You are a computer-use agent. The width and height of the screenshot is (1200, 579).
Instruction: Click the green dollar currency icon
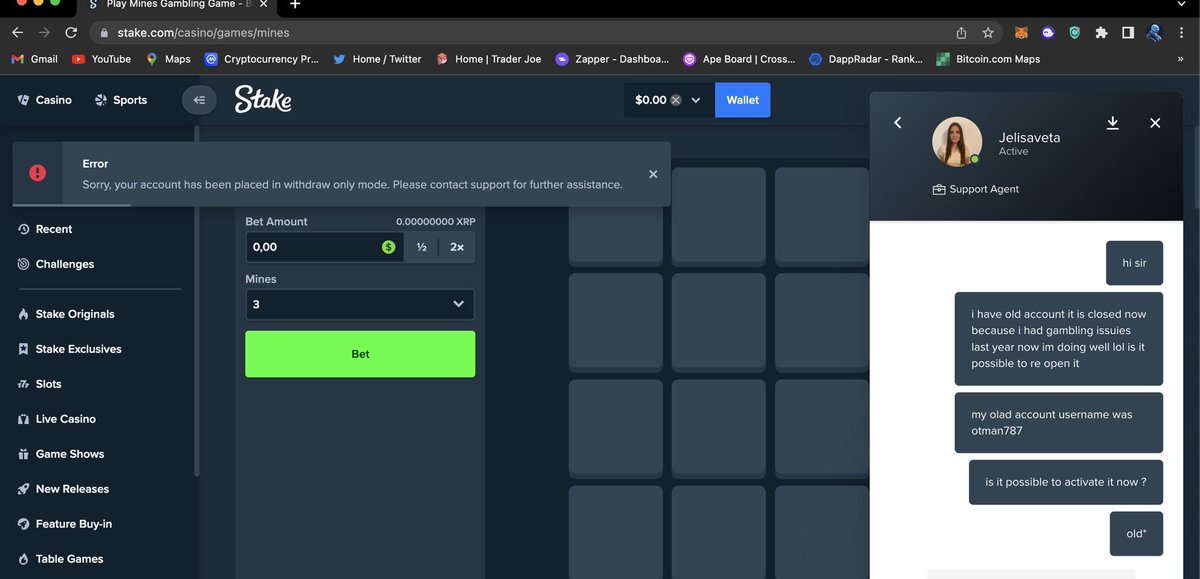coord(388,247)
